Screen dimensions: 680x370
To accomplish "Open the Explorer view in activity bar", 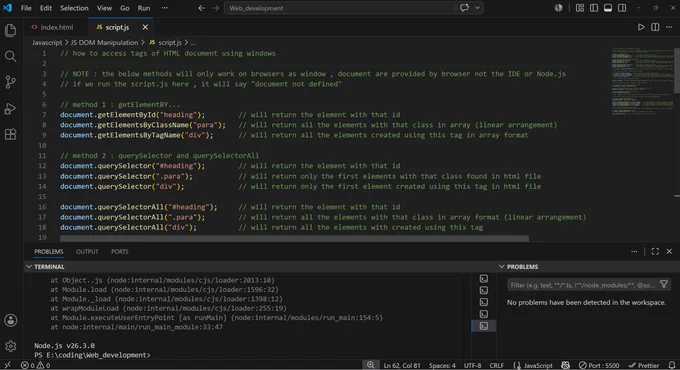I will click(10, 30).
